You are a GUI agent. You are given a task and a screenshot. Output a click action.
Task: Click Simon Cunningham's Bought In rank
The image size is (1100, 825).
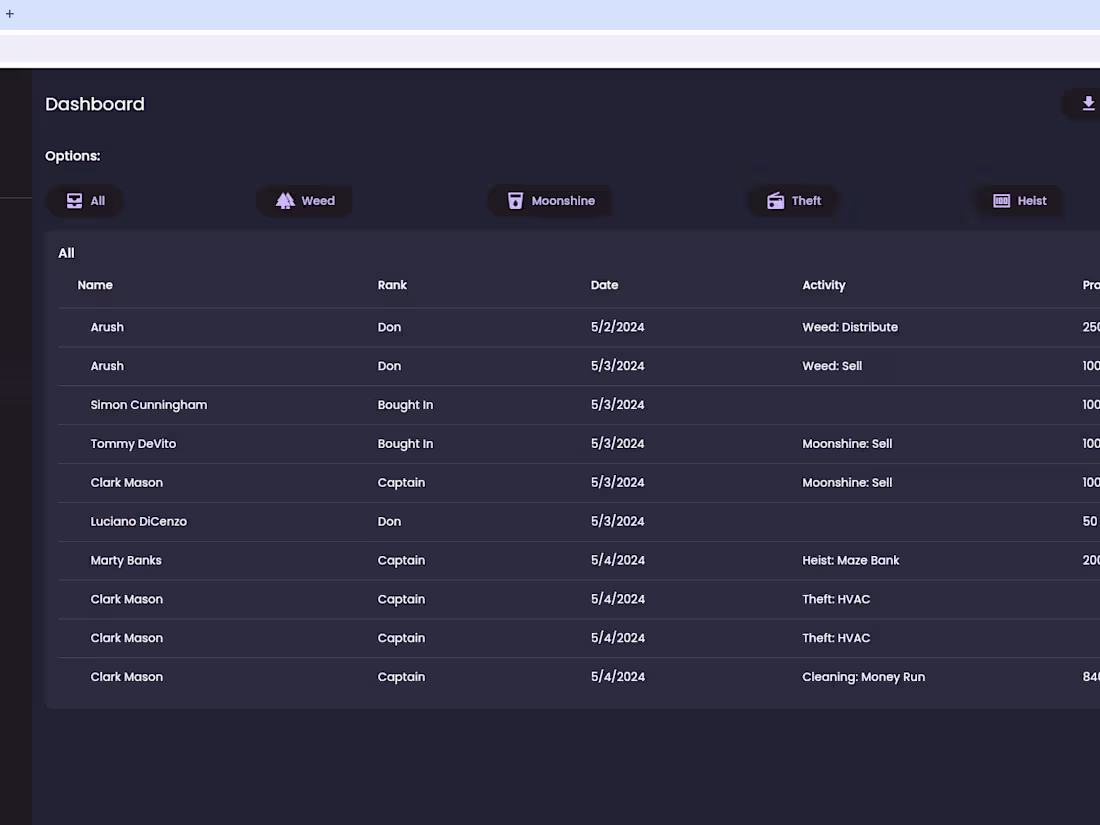tap(405, 405)
